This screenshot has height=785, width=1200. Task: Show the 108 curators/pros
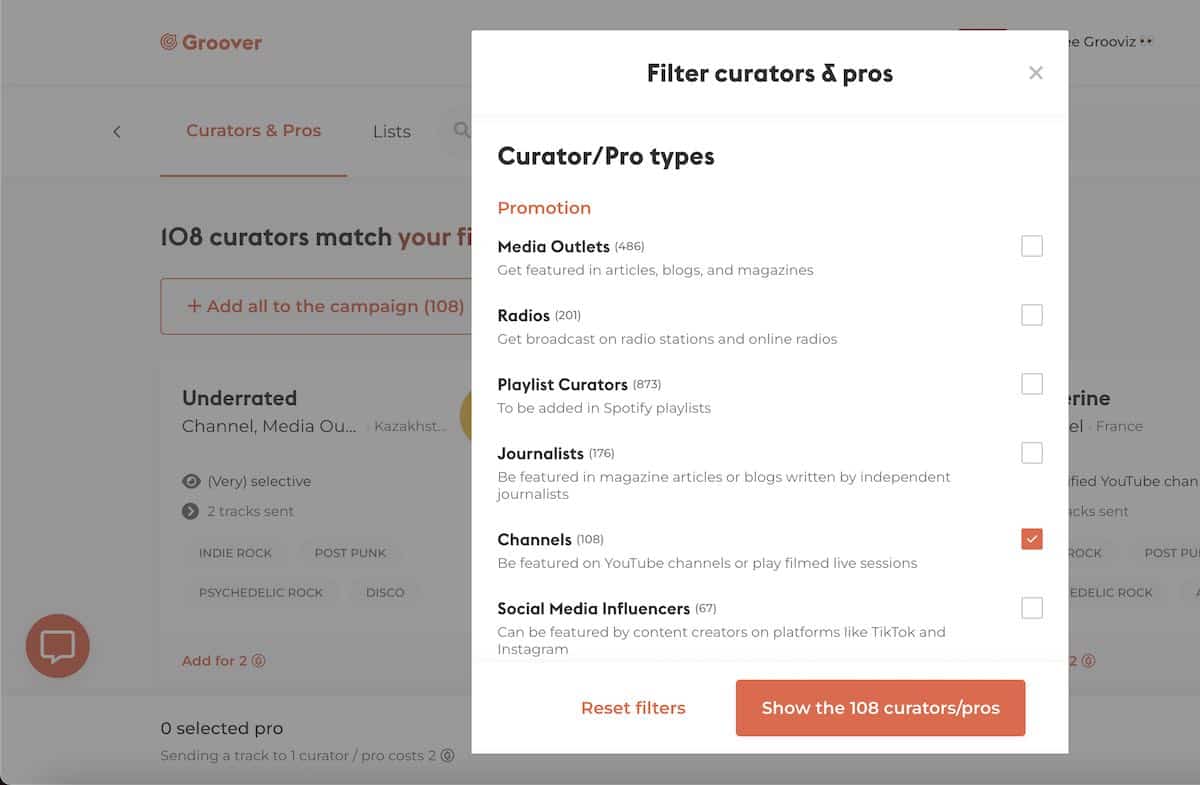pyautogui.click(x=881, y=708)
